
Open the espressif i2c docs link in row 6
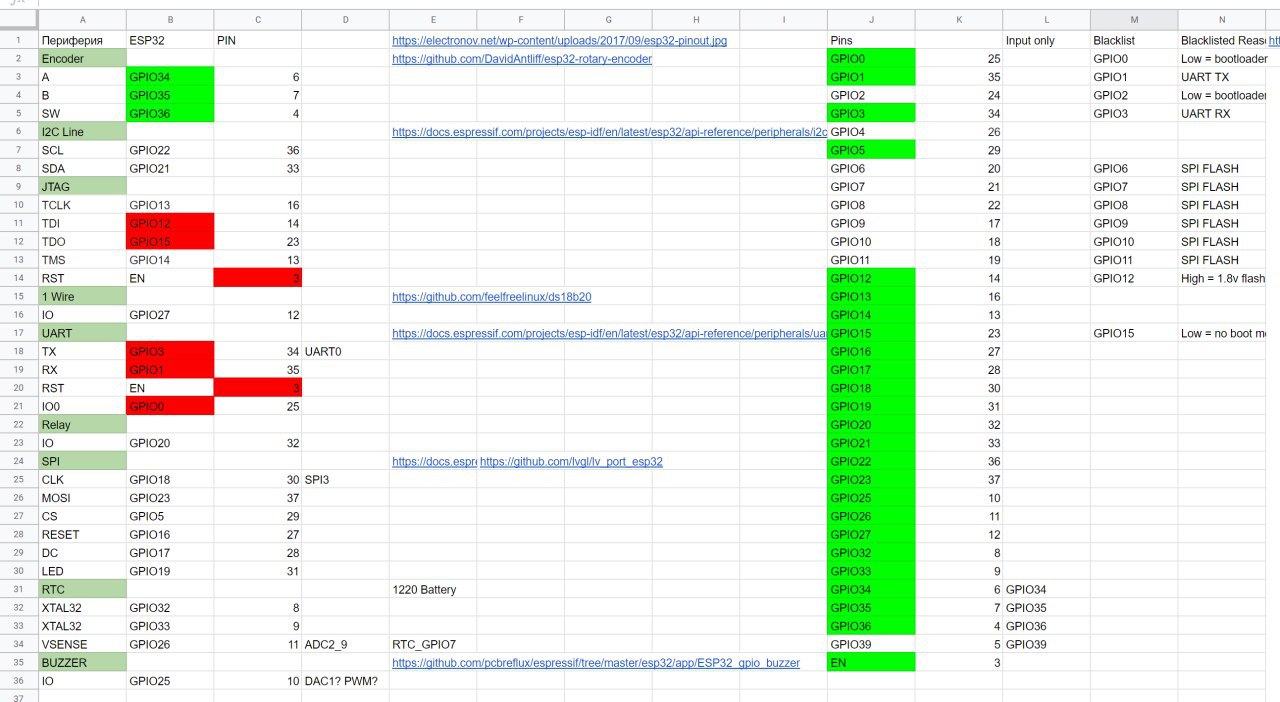(609, 132)
